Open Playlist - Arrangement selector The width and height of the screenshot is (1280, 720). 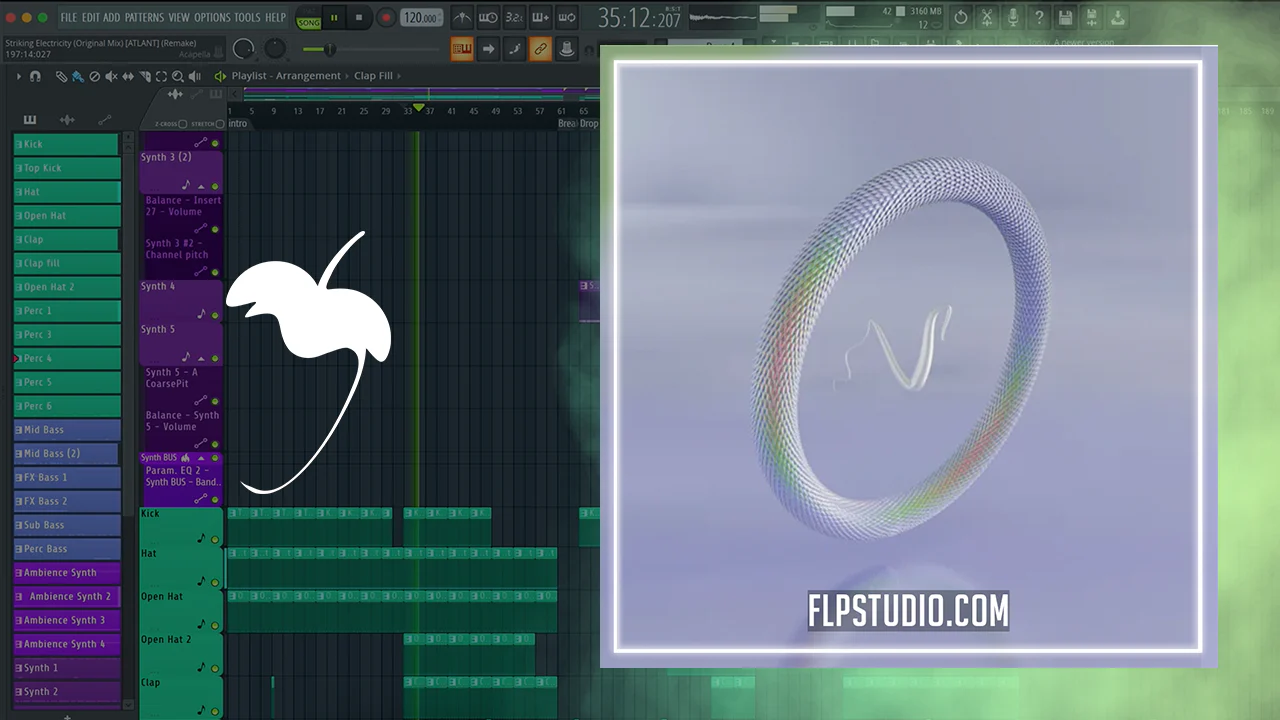[286, 76]
